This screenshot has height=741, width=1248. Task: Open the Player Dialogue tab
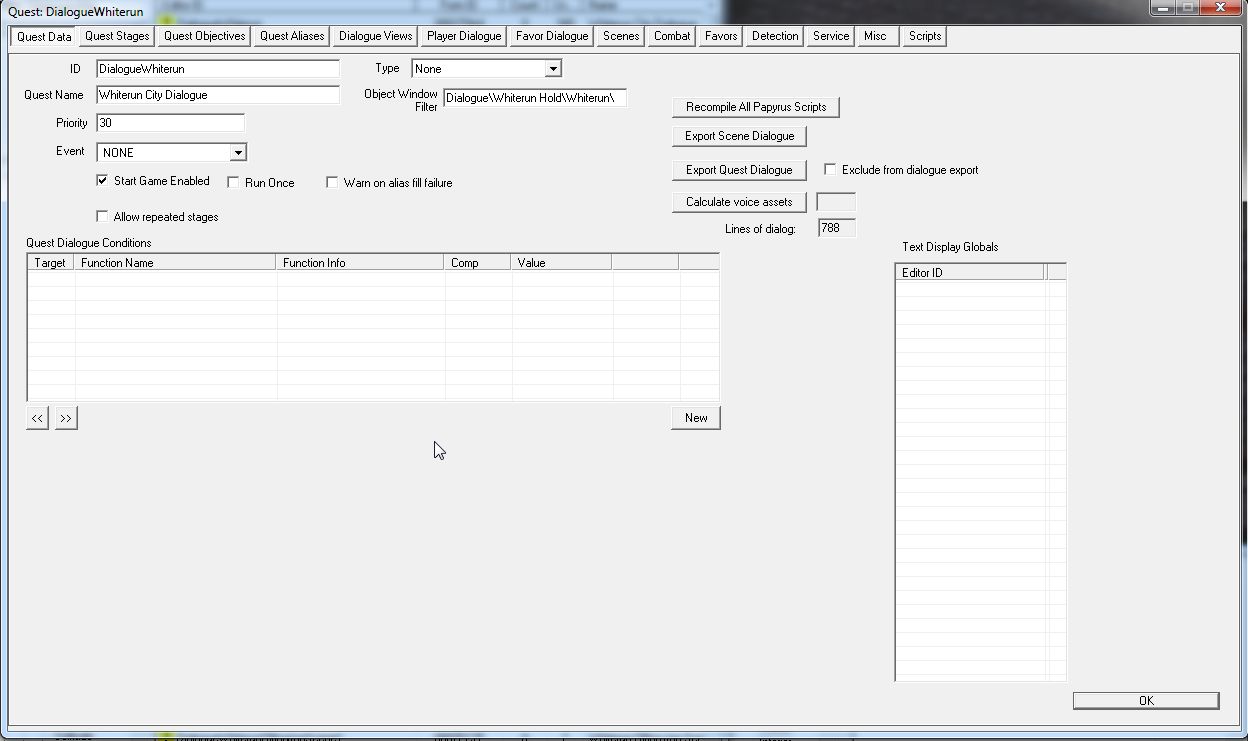[x=464, y=36]
